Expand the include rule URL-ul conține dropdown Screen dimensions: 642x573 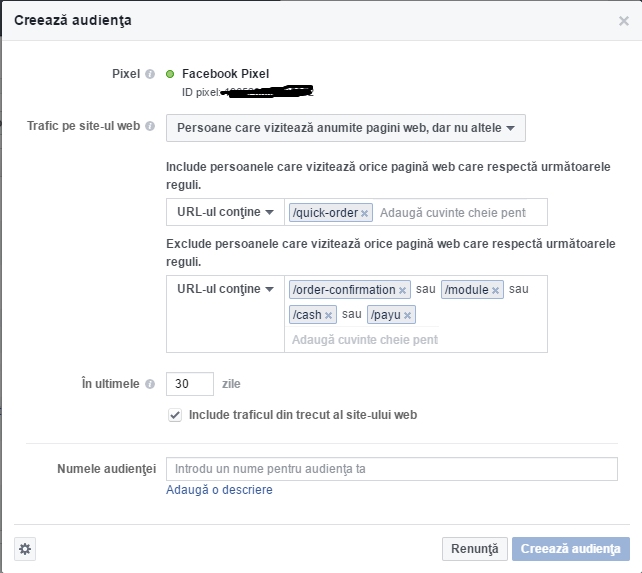[x=225, y=212]
